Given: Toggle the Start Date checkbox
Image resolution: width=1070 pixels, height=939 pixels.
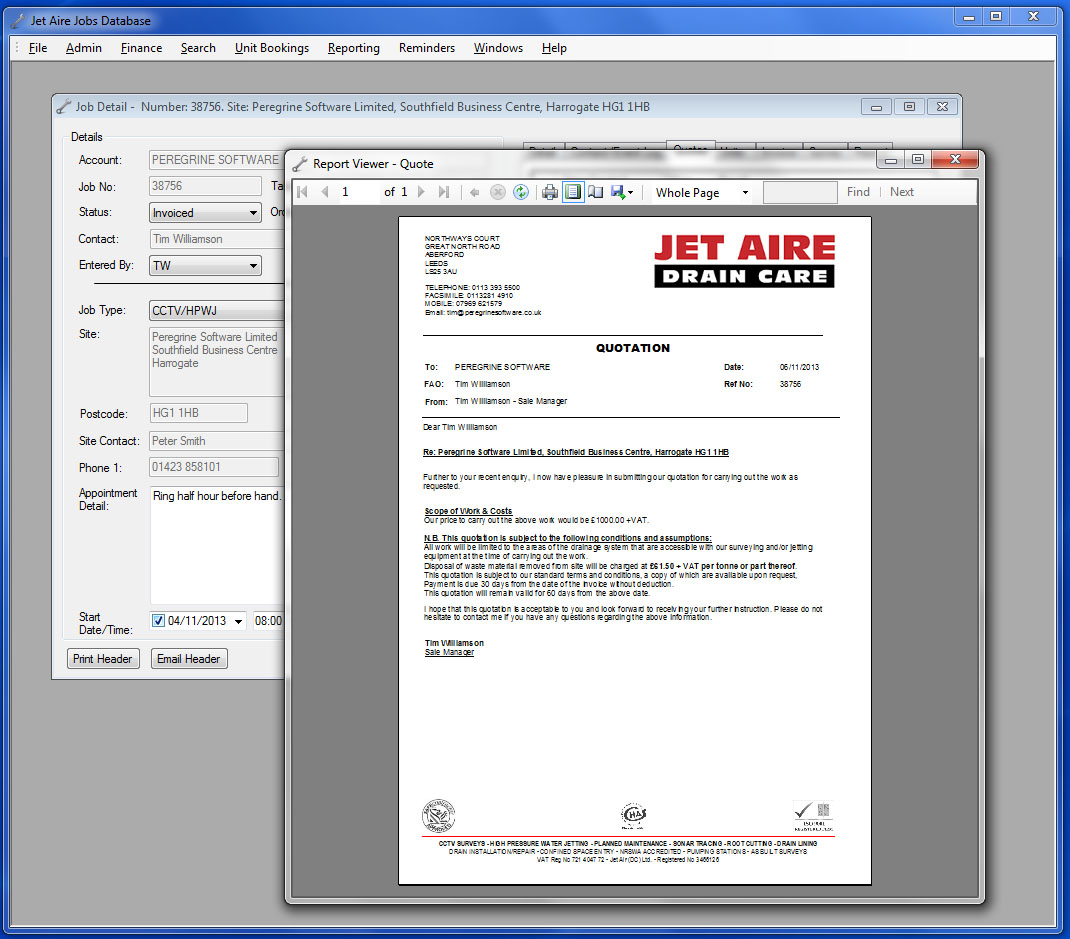Looking at the screenshot, I should (158, 621).
